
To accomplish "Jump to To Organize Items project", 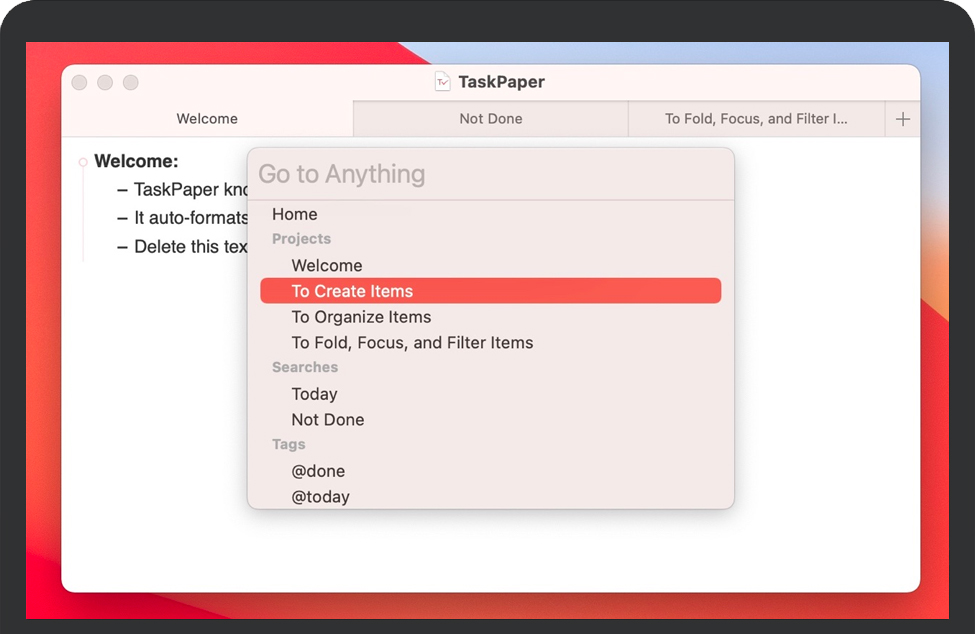I will (361, 317).
